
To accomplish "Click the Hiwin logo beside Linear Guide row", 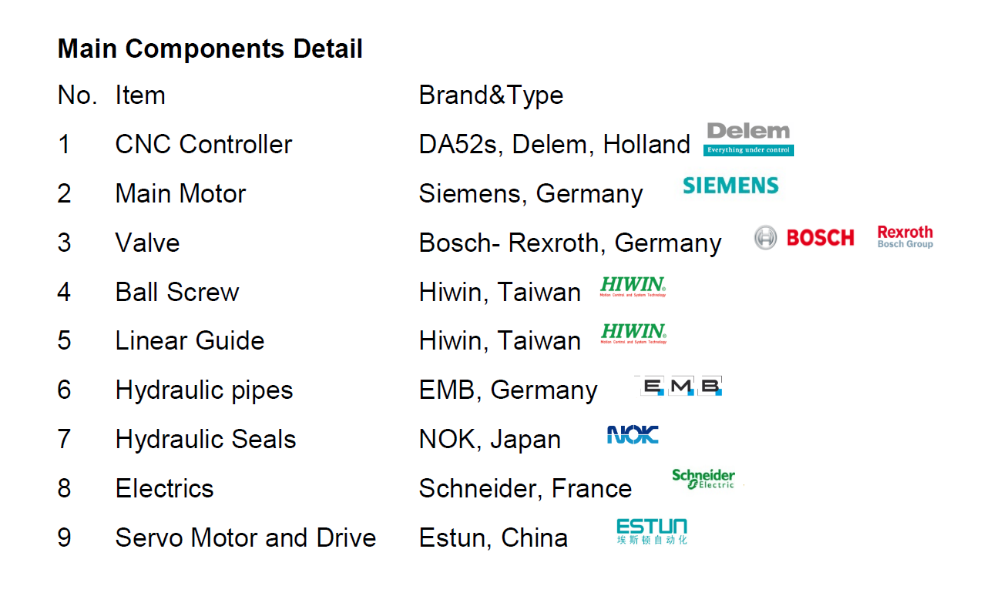I will 633,334.
